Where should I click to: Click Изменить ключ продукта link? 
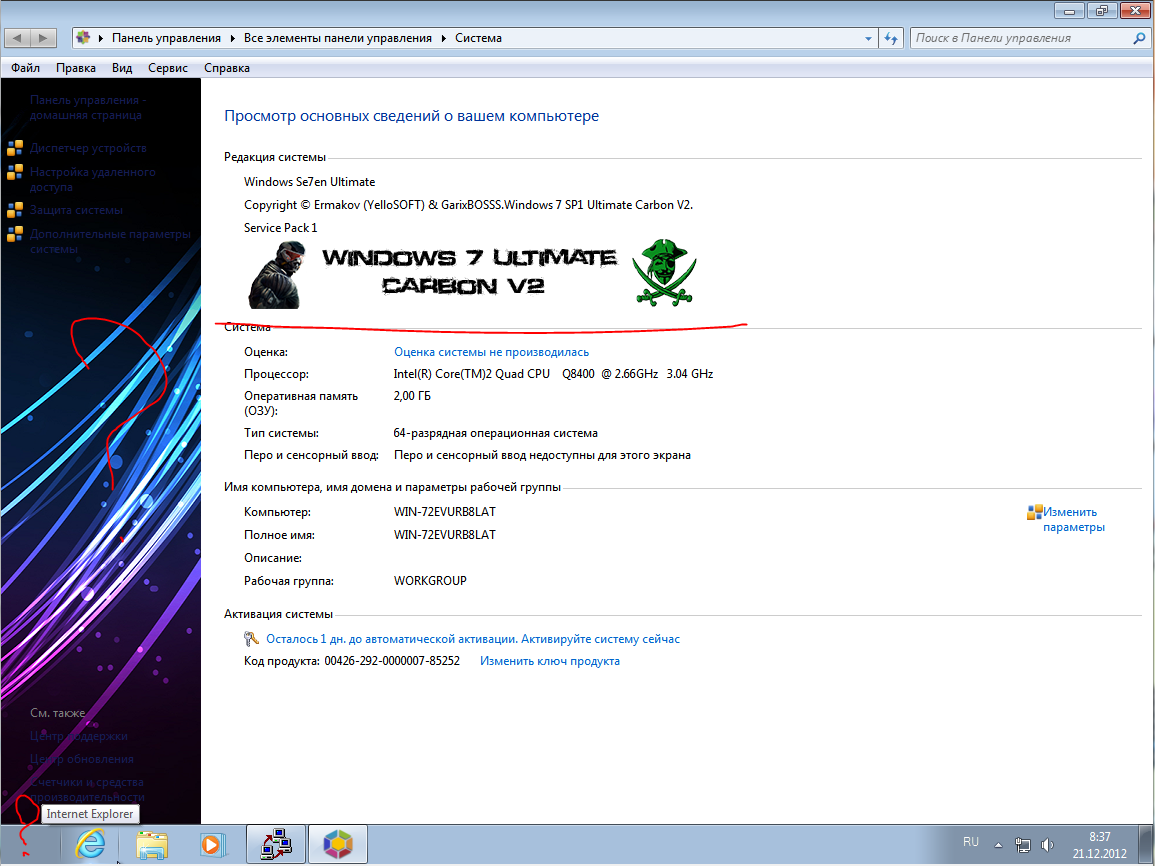click(x=550, y=661)
